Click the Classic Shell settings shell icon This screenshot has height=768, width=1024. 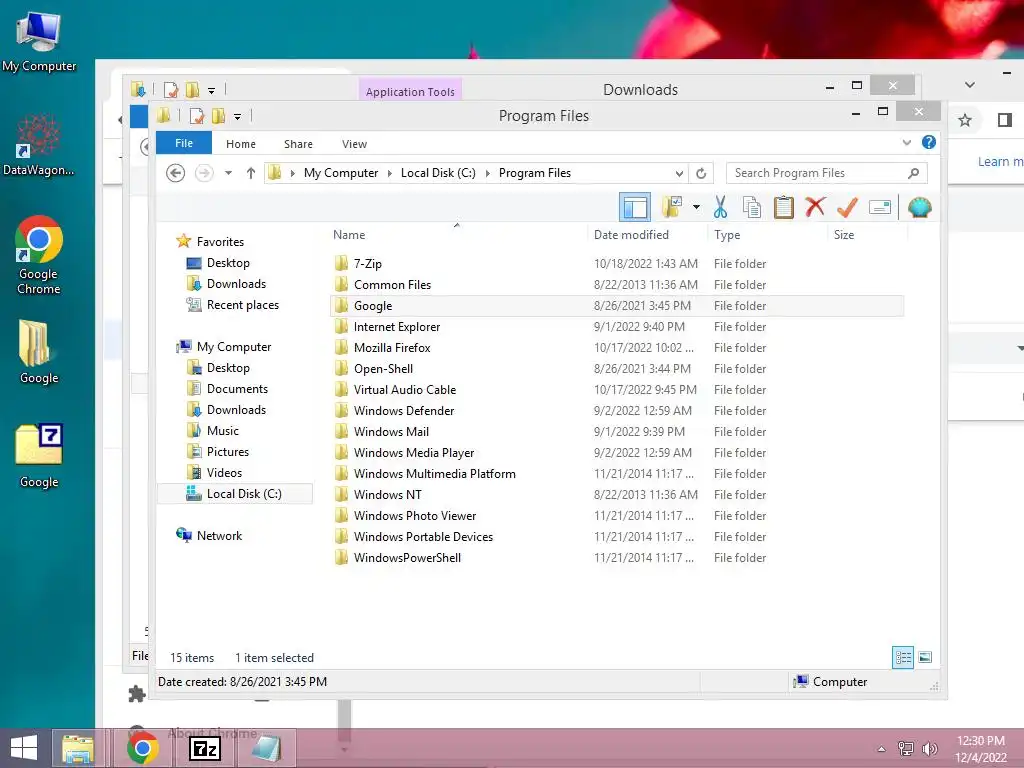coord(920,208)
